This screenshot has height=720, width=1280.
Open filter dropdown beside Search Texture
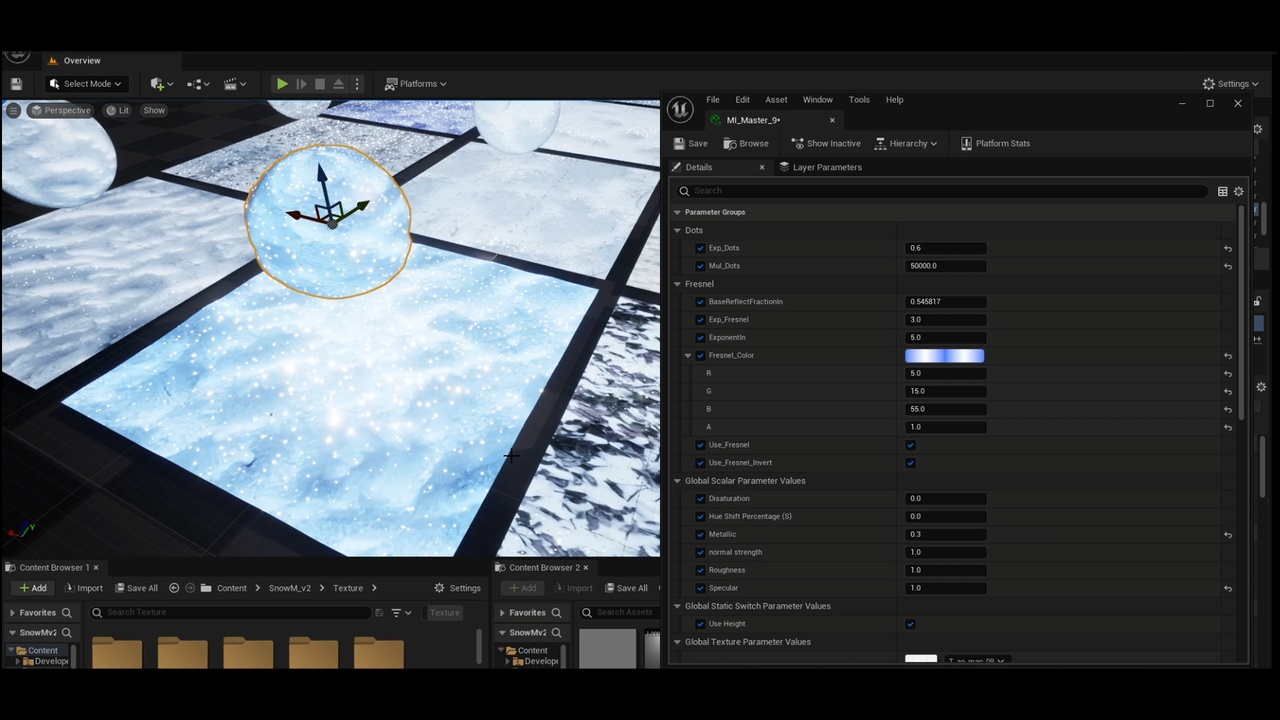(399, 612)
